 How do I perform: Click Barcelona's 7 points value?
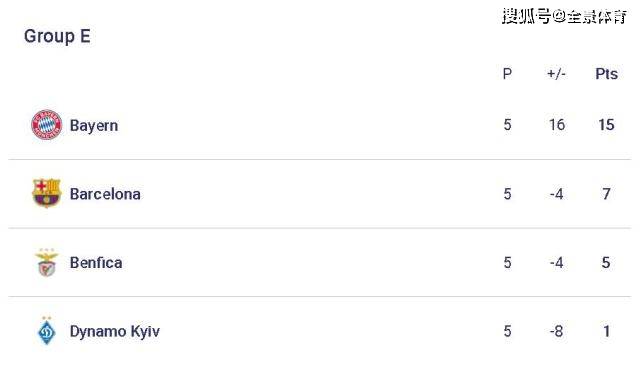click(606, 193)
